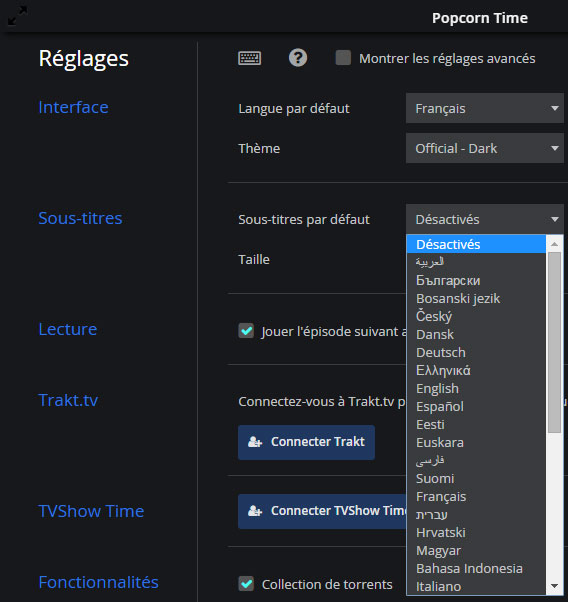This screenshot has height=602, width=568.
Task: Open the help question mark icon
Action: [x=298, y=58]
